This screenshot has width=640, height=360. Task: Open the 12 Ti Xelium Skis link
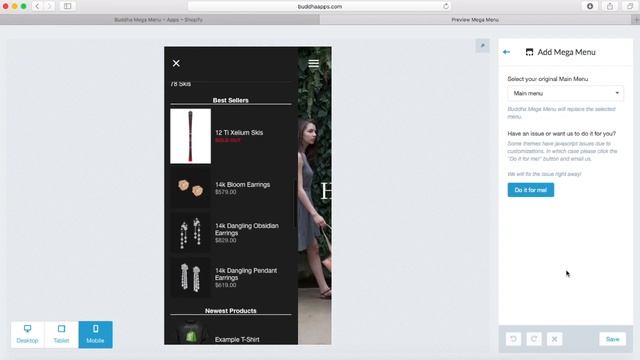pos(239,132)
